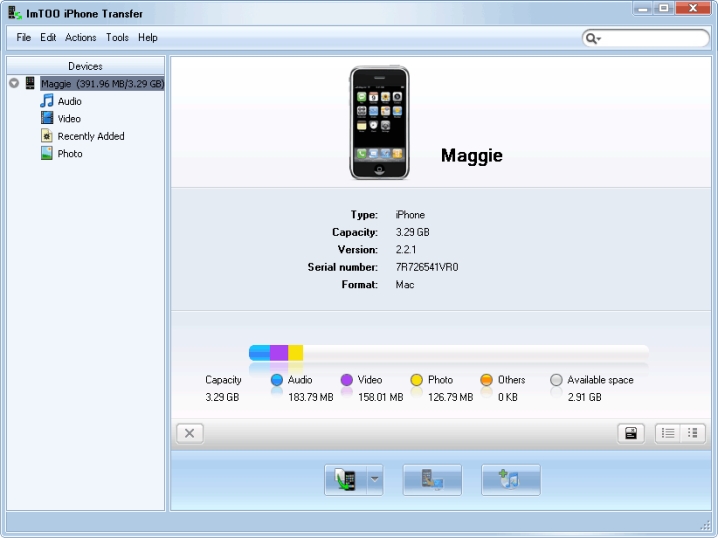
Task: Select the Audio library item
Action: pyautogui.click(x=69, y=101)
